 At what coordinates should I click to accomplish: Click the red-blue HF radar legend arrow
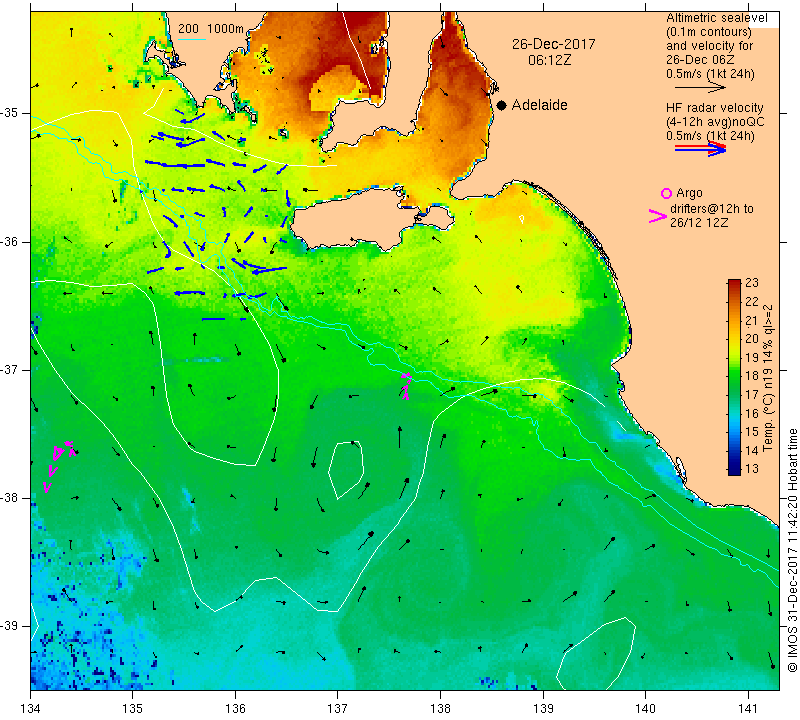701,149
